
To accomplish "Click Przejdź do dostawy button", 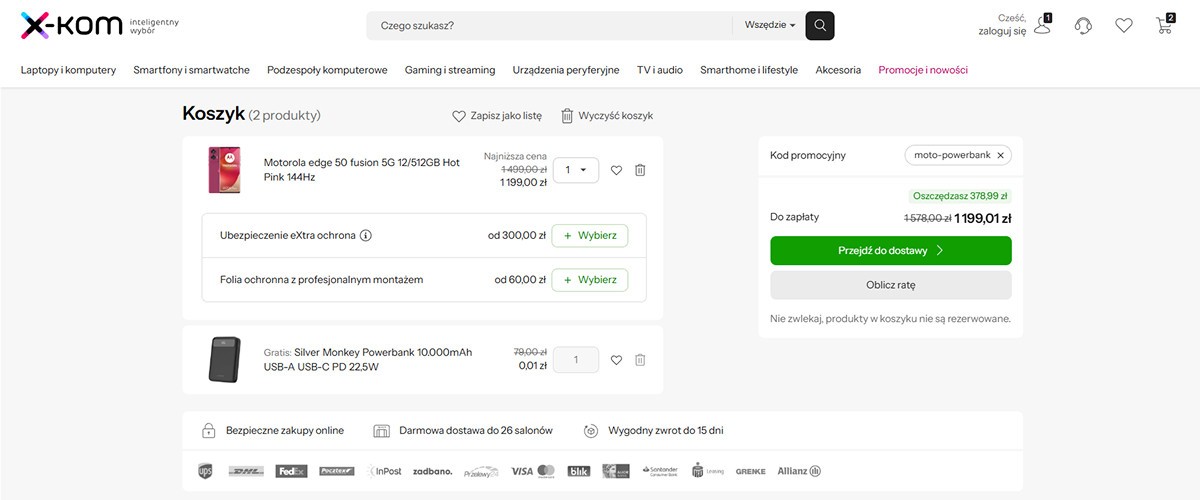I will pyautogui.click(x=891, y=251).
